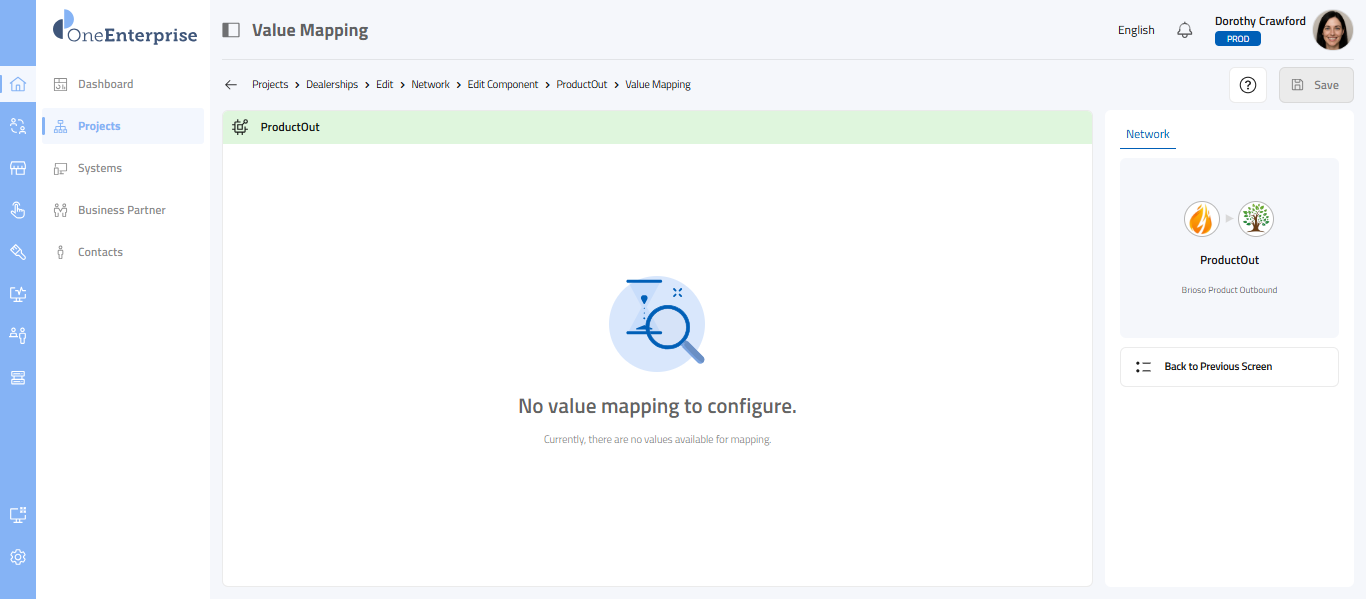
Task: Select Business Partner in the side menu
Action: (x=121, y=210)
